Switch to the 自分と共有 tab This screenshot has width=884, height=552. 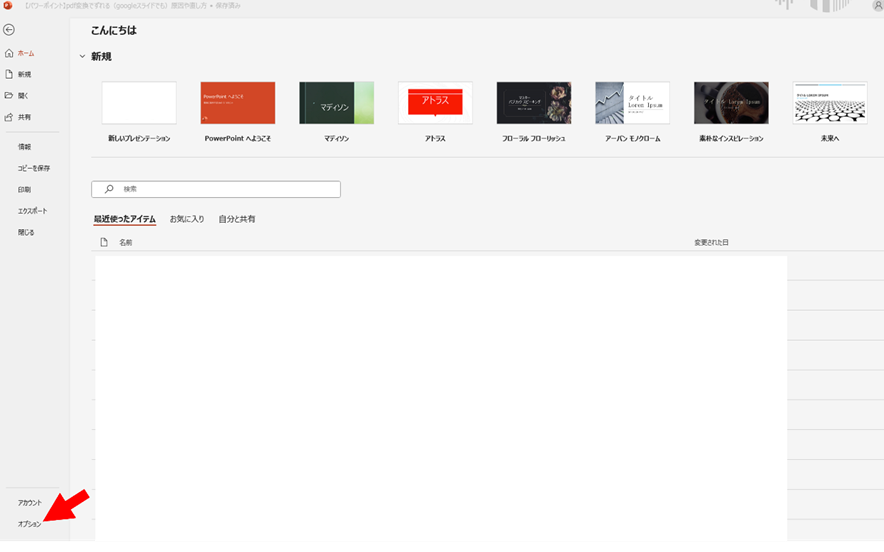[x=237, y=219]
